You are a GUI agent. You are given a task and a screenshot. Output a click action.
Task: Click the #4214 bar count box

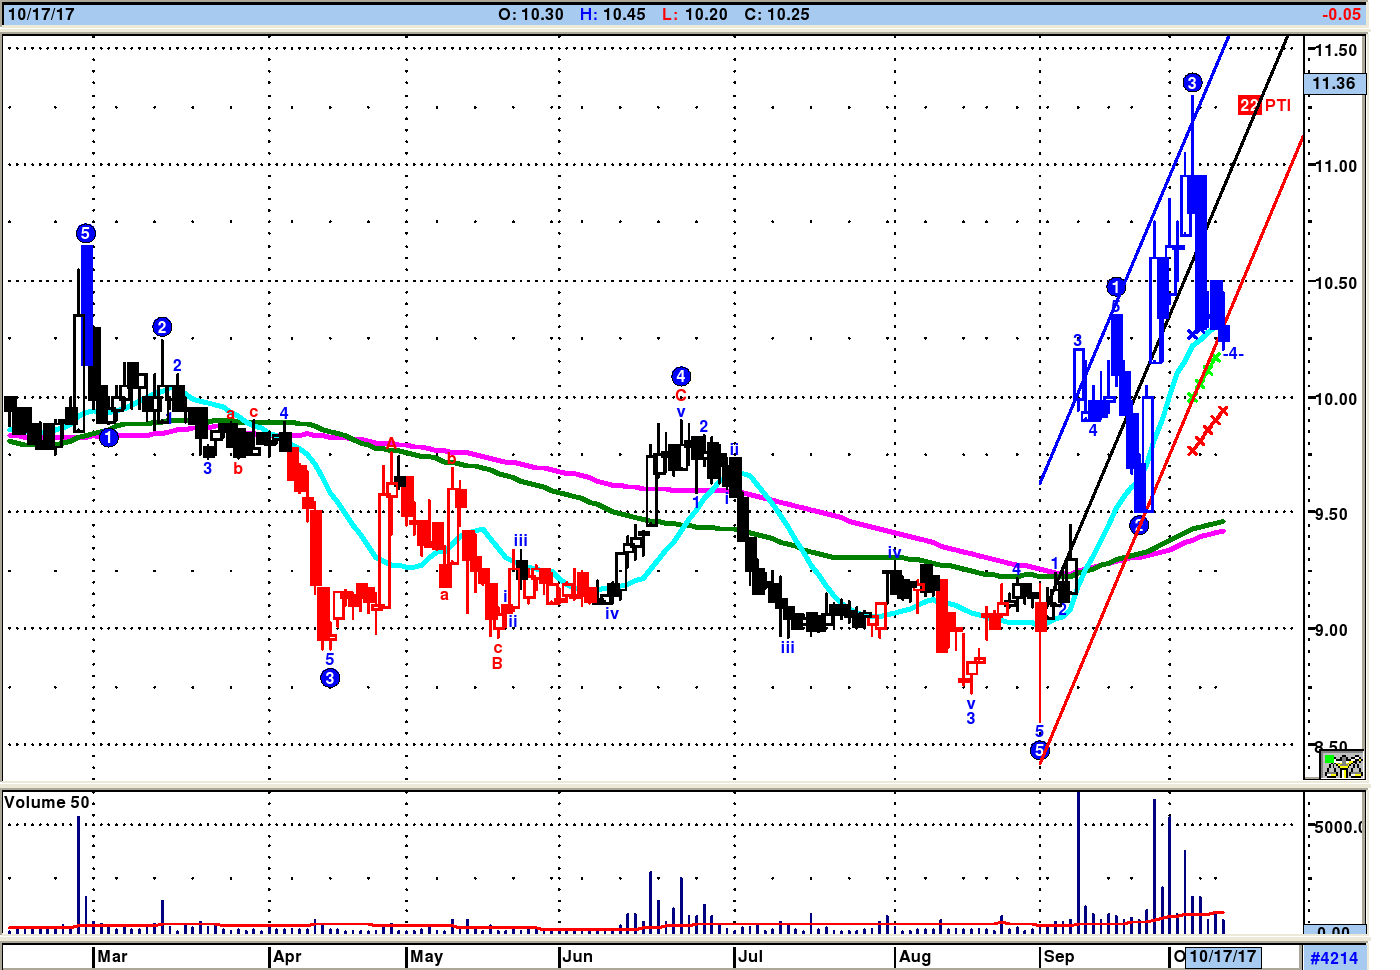[1334, 958]
